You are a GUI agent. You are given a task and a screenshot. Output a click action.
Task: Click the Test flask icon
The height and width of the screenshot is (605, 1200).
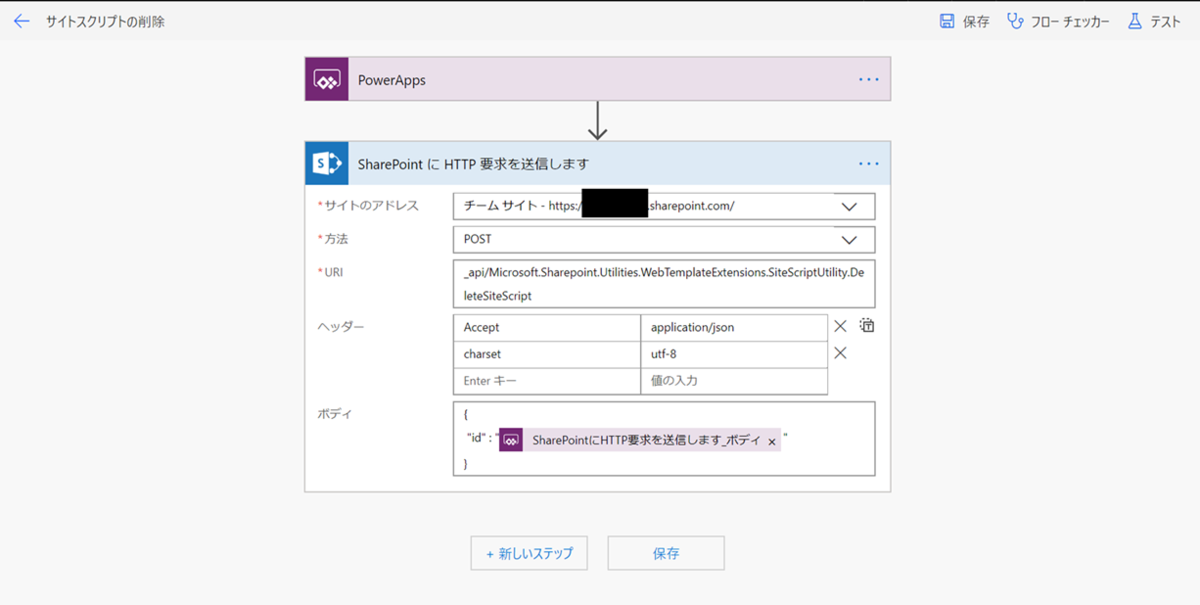1134,21
